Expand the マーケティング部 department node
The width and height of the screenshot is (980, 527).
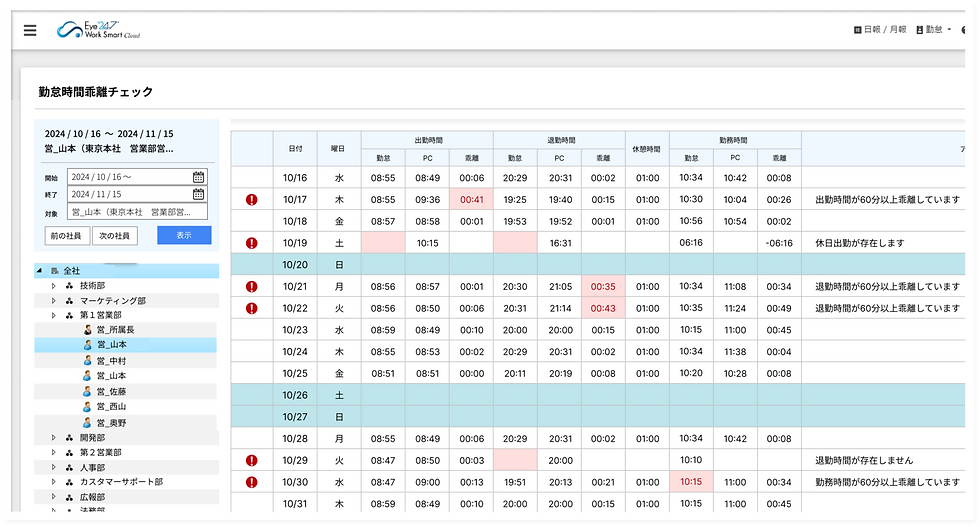pyautogui.click(x=54, y=301)
